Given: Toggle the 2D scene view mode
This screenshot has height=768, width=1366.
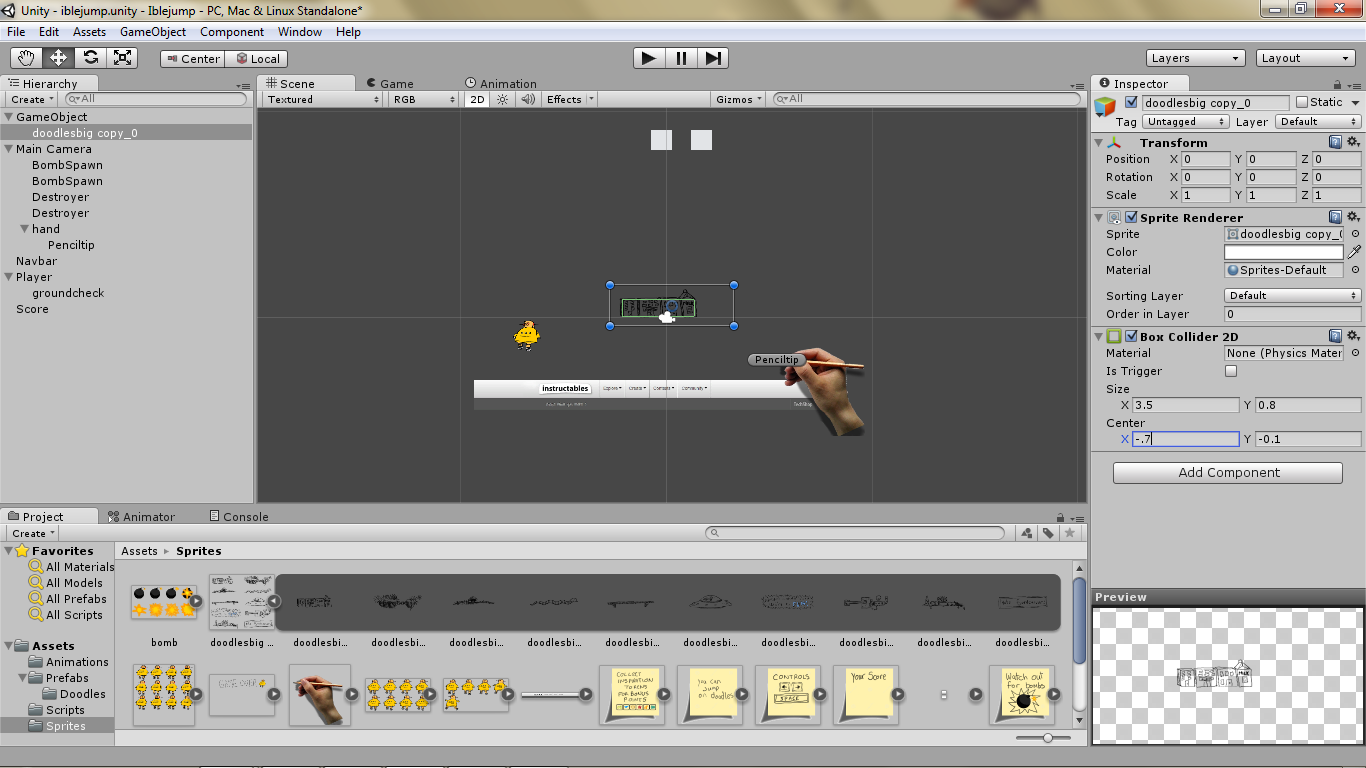Looking at the screenshot, I should click(477, 99).
